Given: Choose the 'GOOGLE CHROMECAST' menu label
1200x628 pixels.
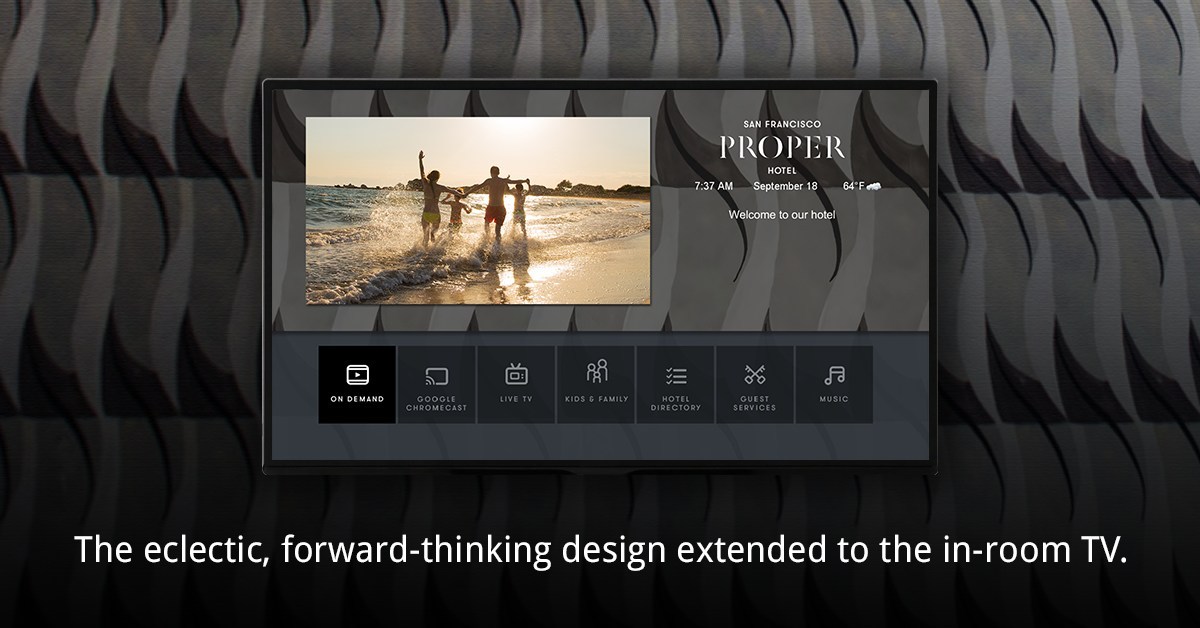Looking at the screenshot, I should click(436, 403).
